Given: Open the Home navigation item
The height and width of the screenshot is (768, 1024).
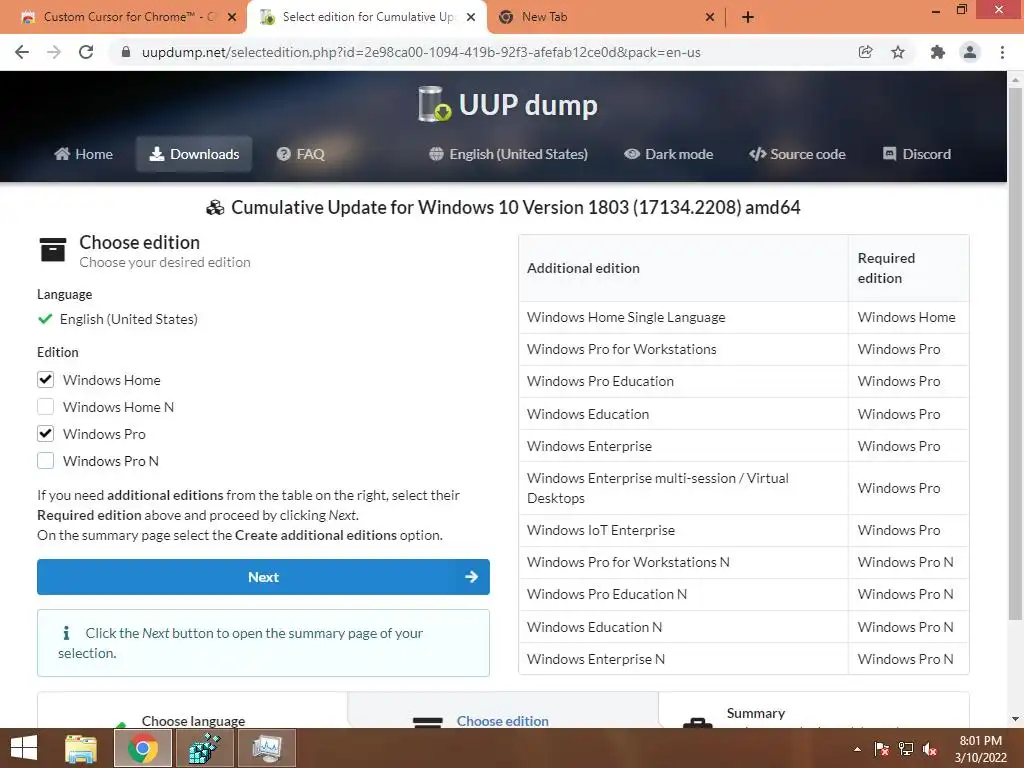Looking at the screenshot, I should click(x=84, y=154).
